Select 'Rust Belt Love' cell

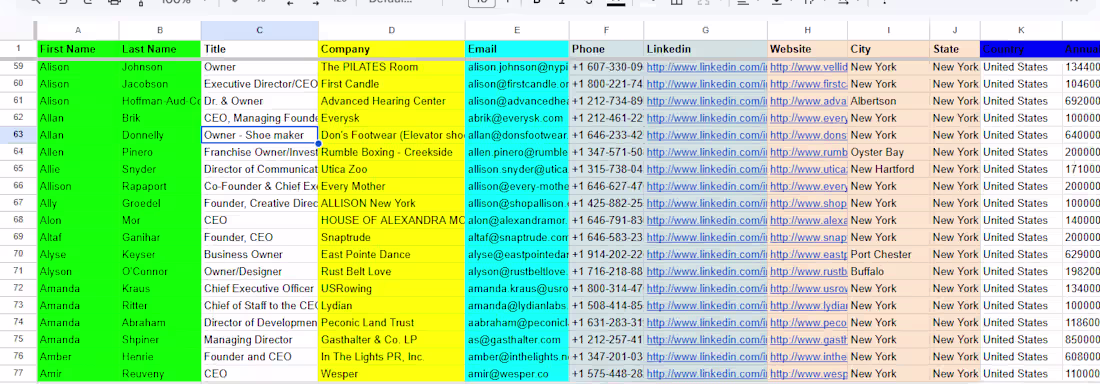(x=391, y=272)
